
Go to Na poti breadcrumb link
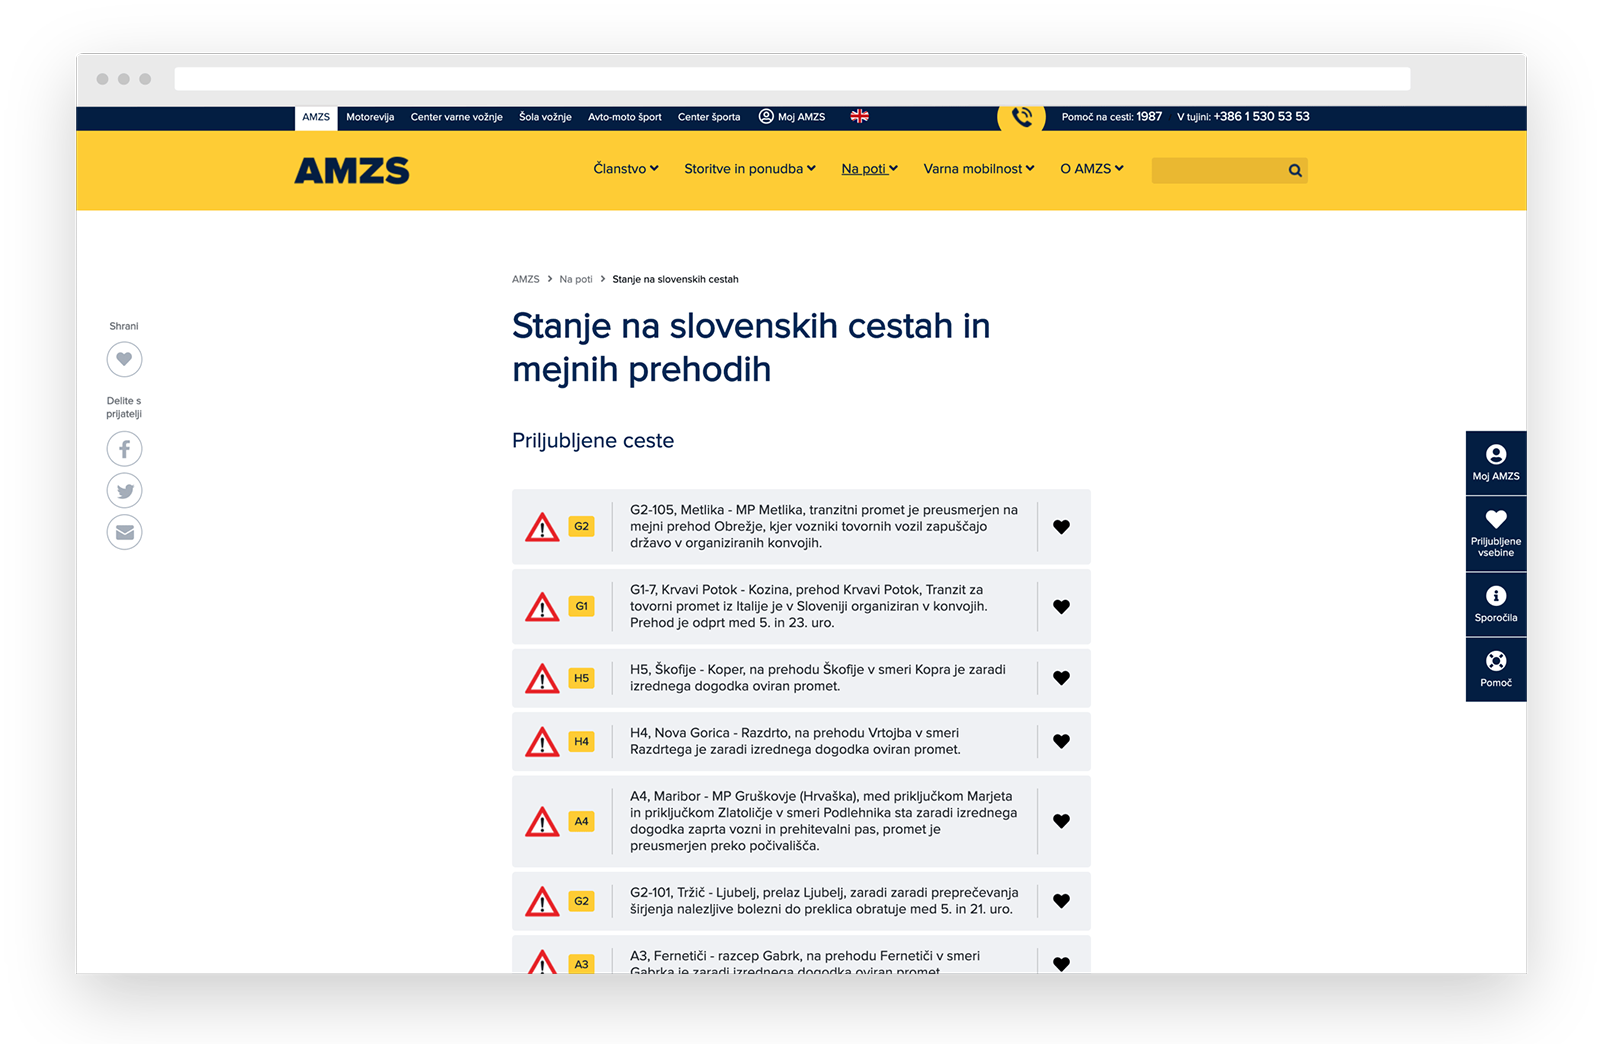pos(576,279)
